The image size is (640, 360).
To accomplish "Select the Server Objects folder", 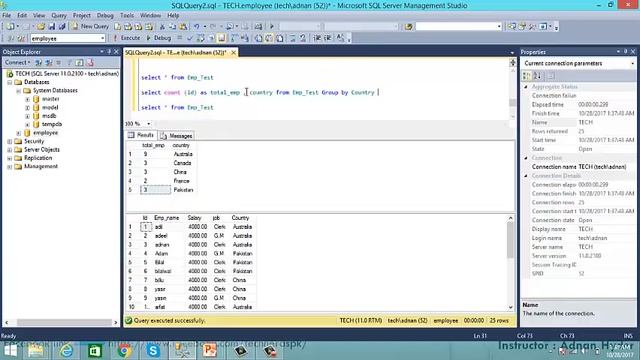I will [x=42, y=150].
